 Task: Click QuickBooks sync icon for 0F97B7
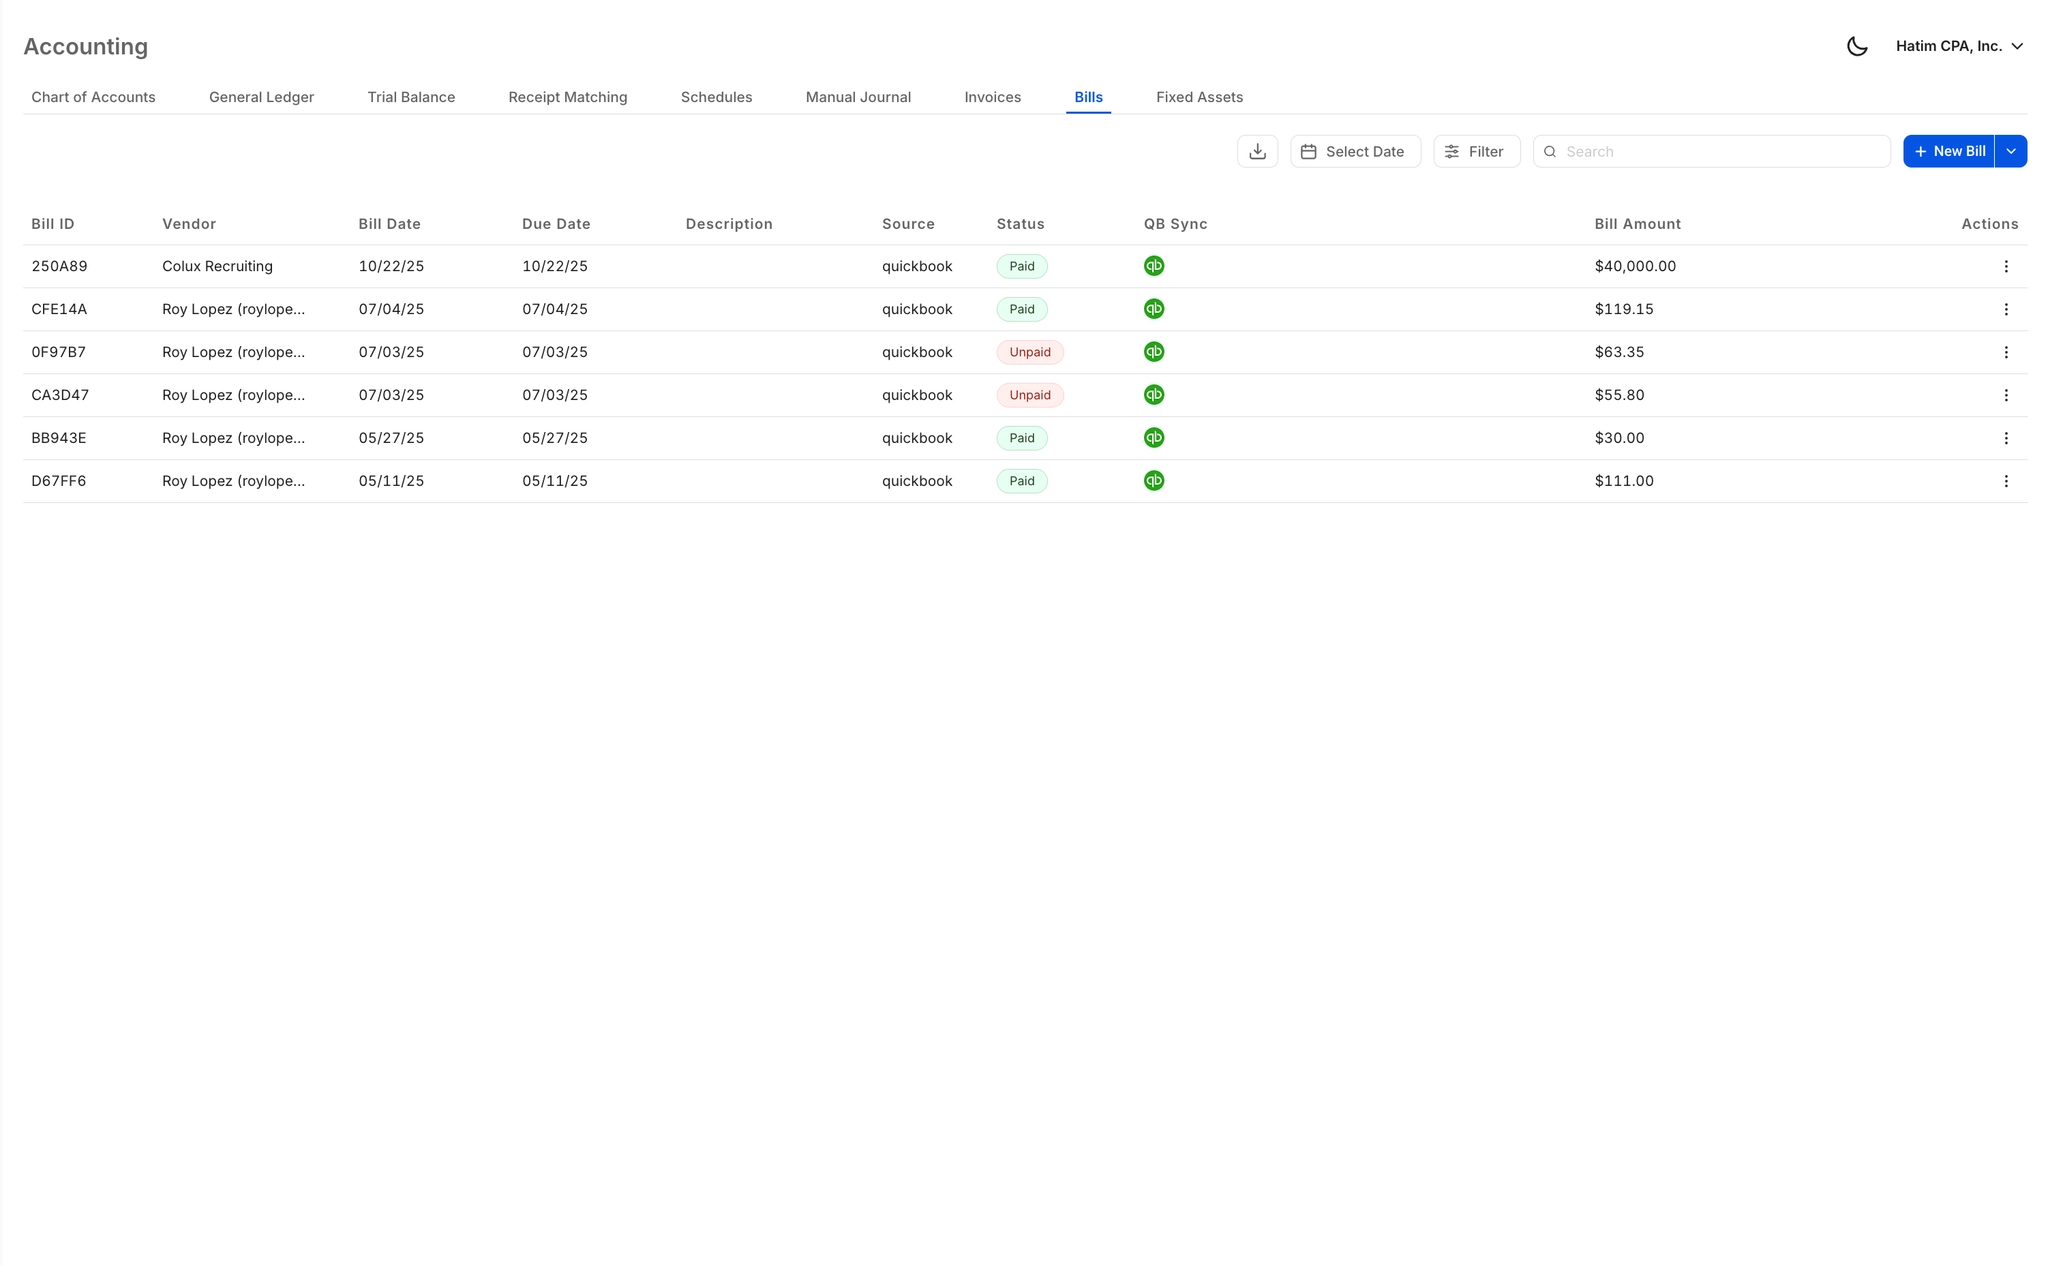(x=1154, y=352)
